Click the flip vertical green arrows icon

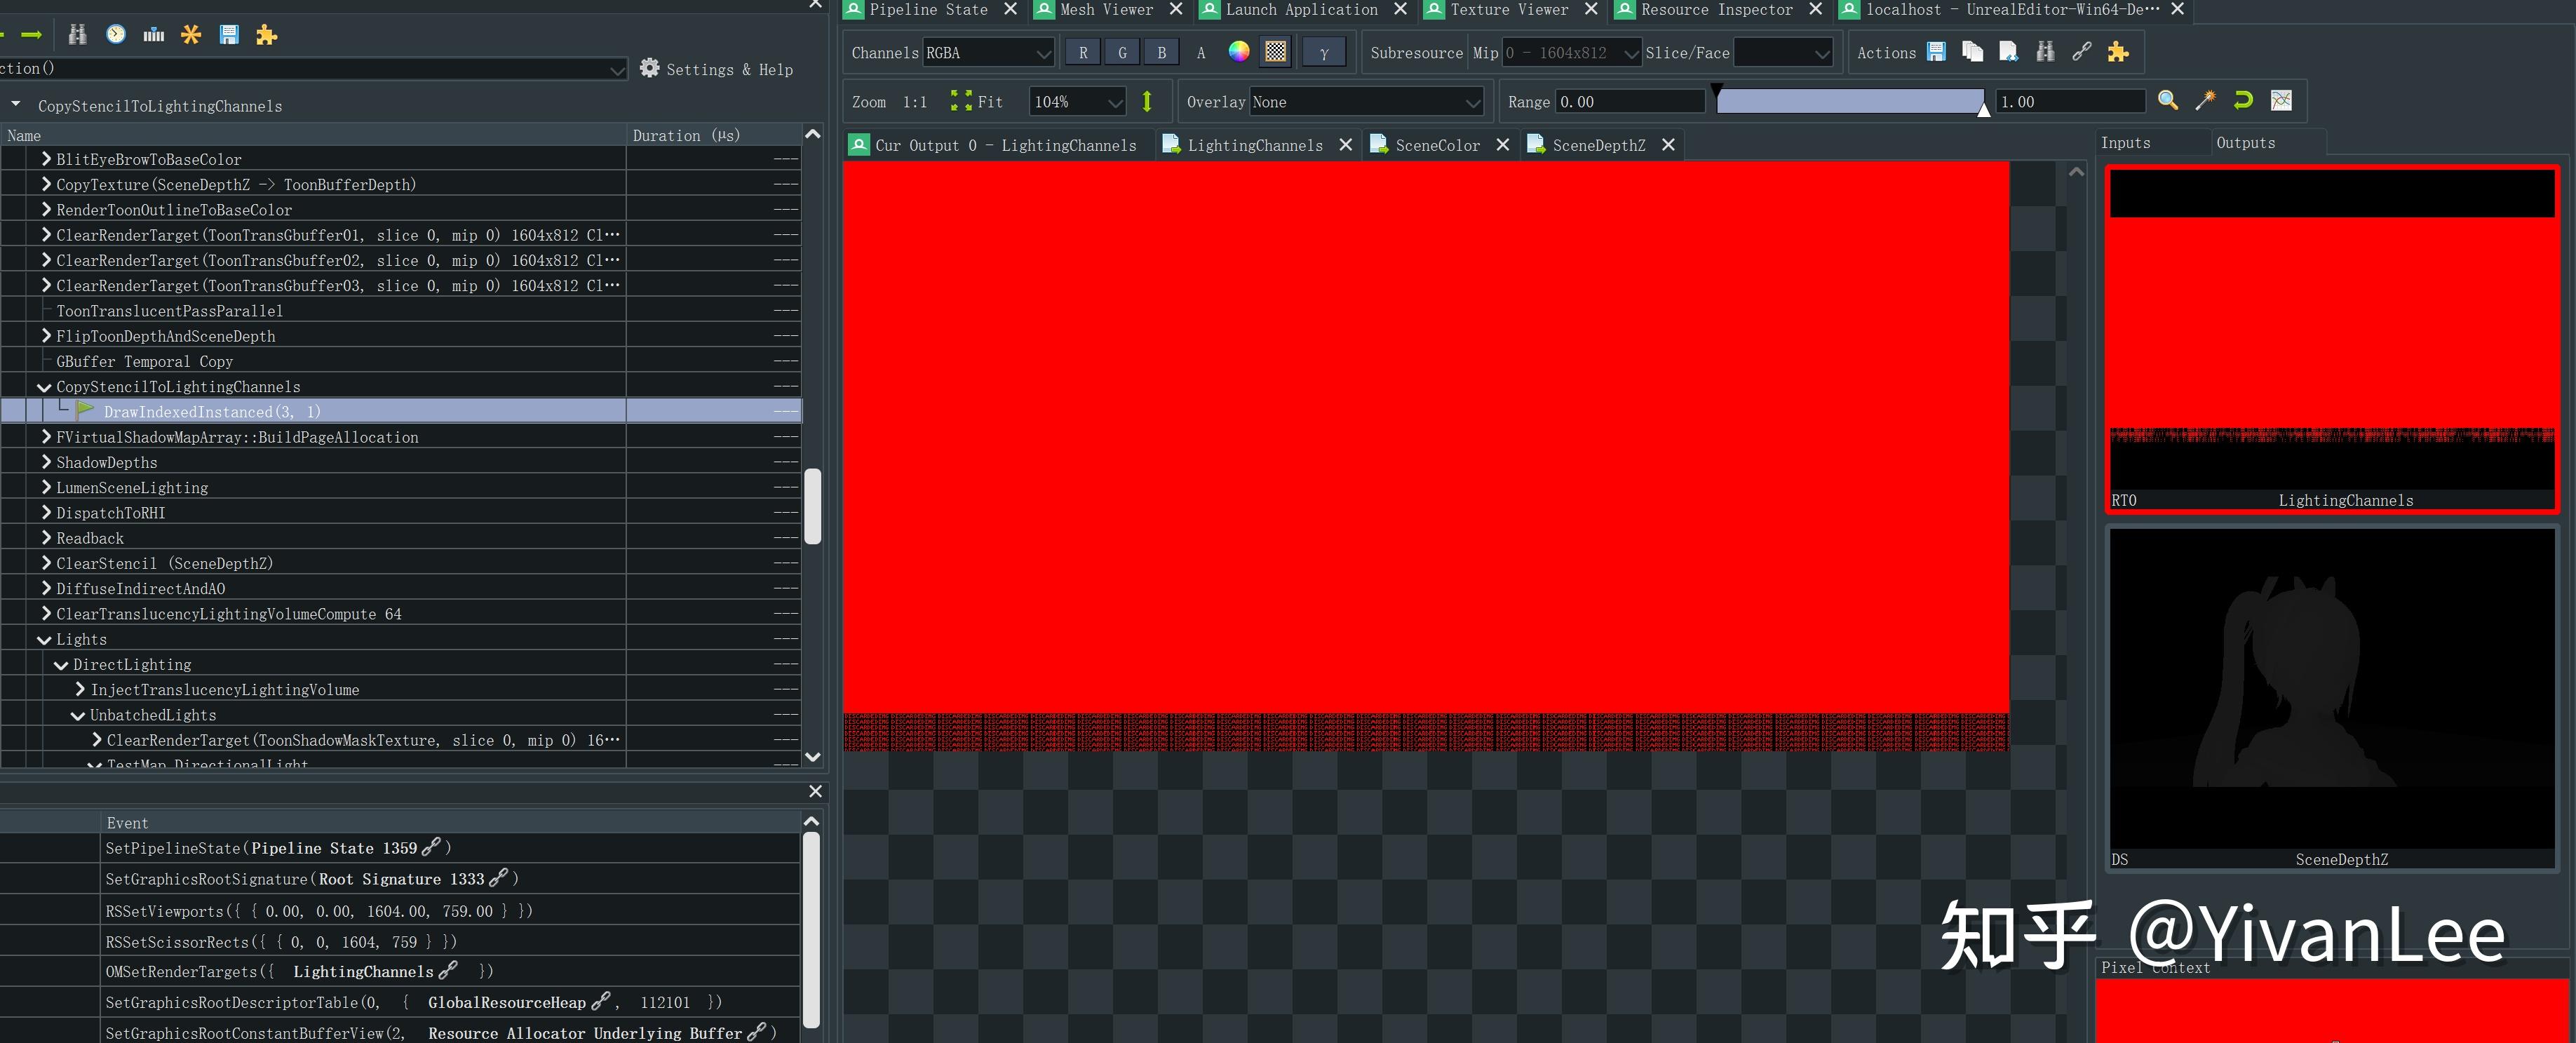(1147, 101)
